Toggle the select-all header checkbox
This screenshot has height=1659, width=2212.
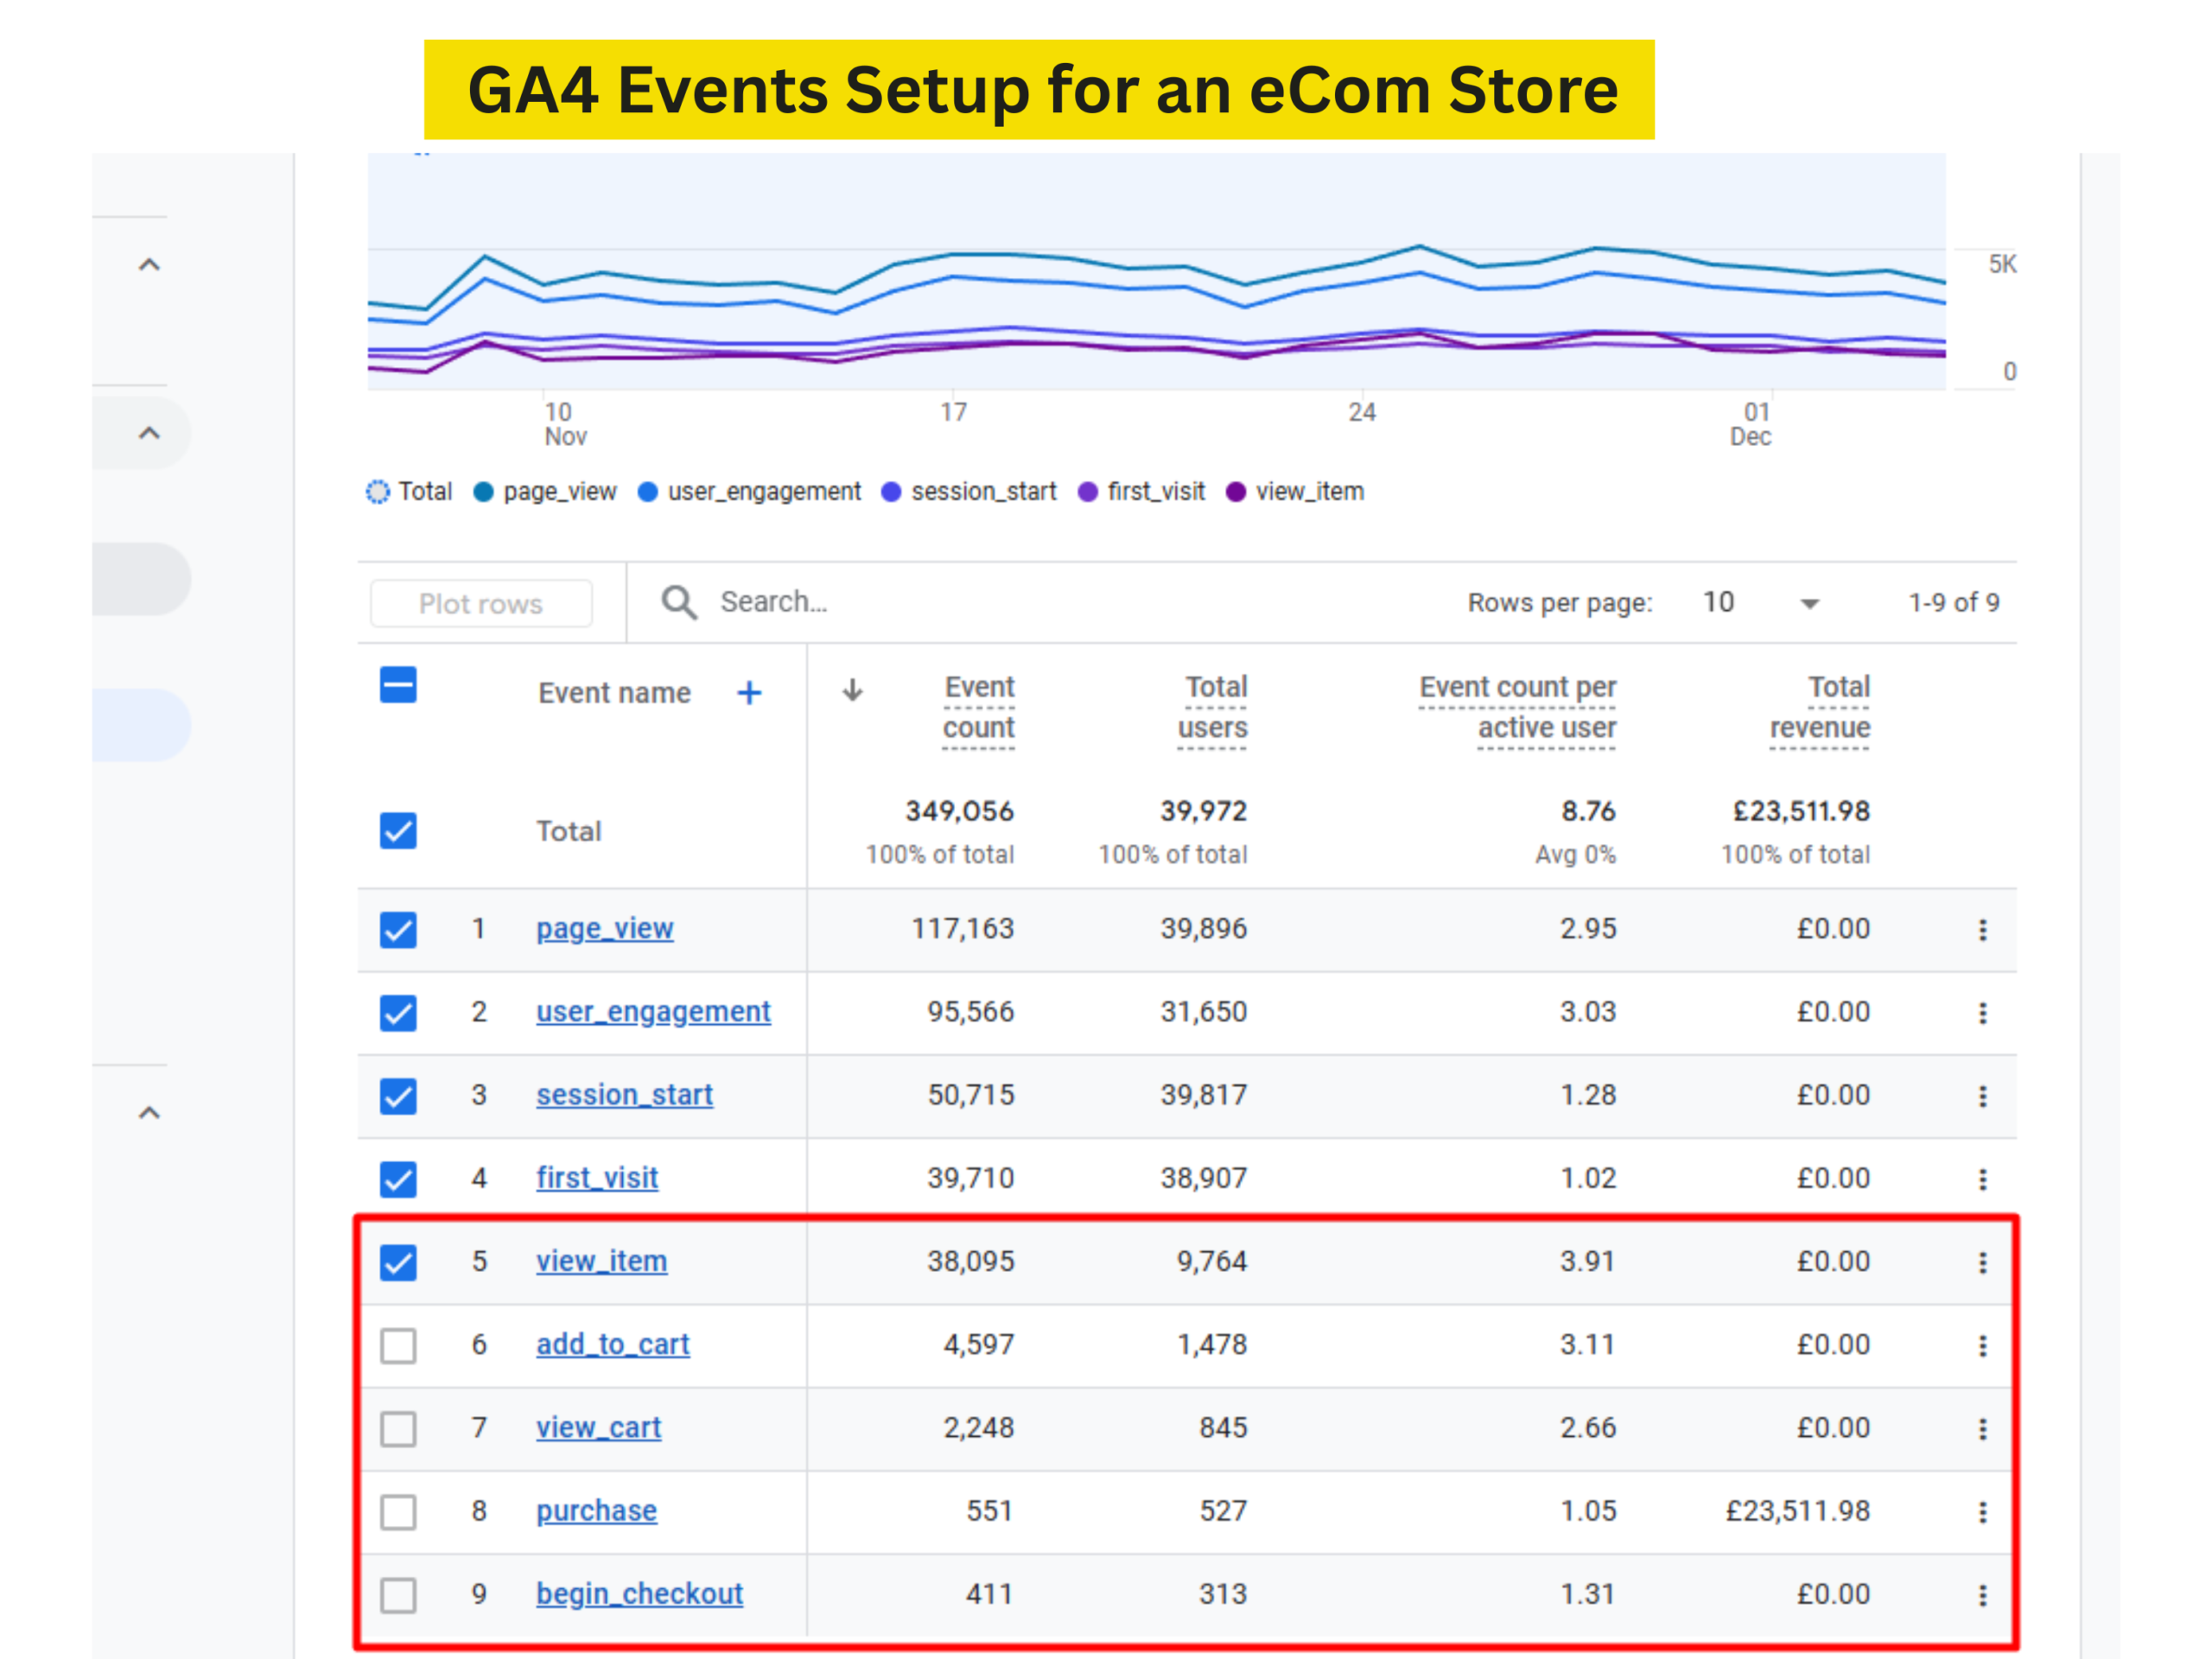(398, 686)
